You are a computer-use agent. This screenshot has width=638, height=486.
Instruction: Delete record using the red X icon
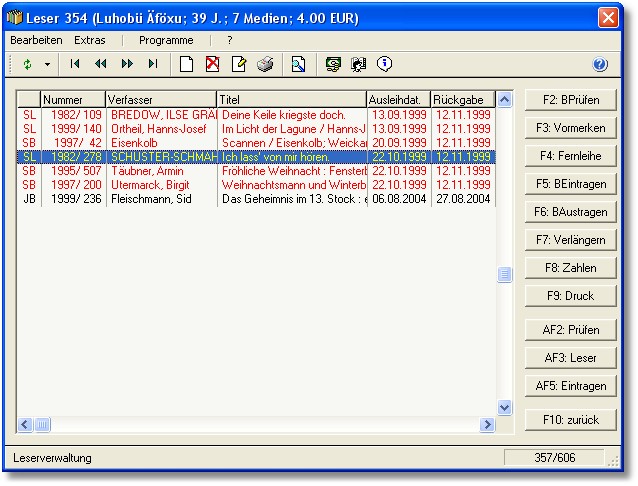212,64
